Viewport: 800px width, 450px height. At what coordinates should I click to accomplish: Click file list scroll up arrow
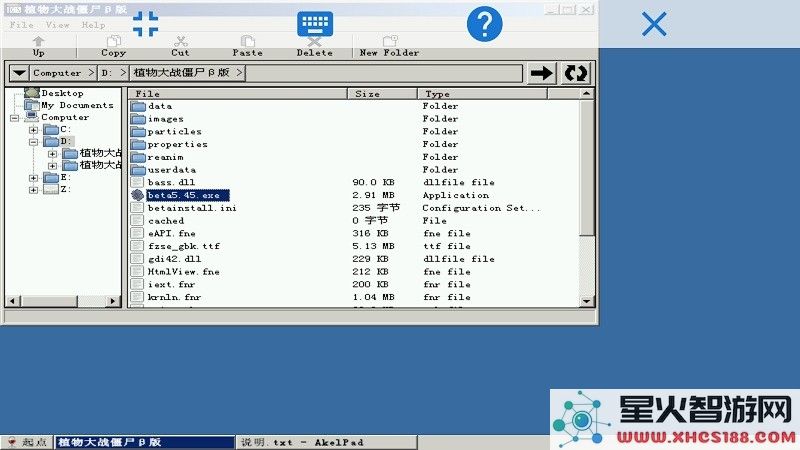[x=586, y=94]
